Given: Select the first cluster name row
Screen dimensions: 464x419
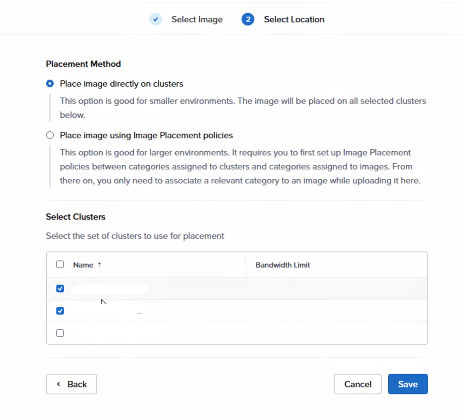Looking at the screenshot, I should [237, 289].
